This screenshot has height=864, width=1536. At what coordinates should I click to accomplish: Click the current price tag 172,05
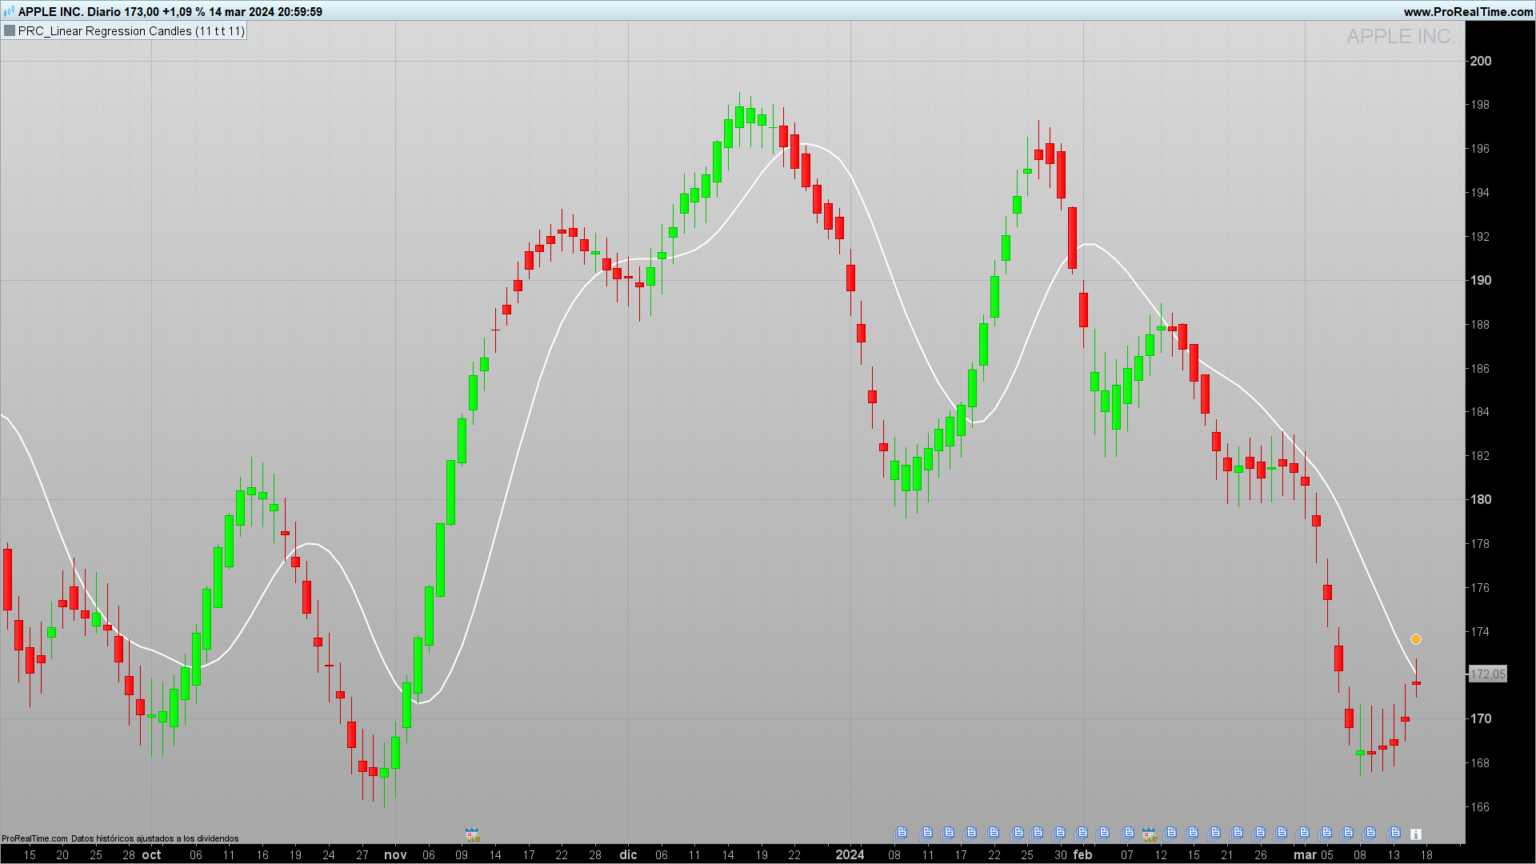coord(1488,674)
